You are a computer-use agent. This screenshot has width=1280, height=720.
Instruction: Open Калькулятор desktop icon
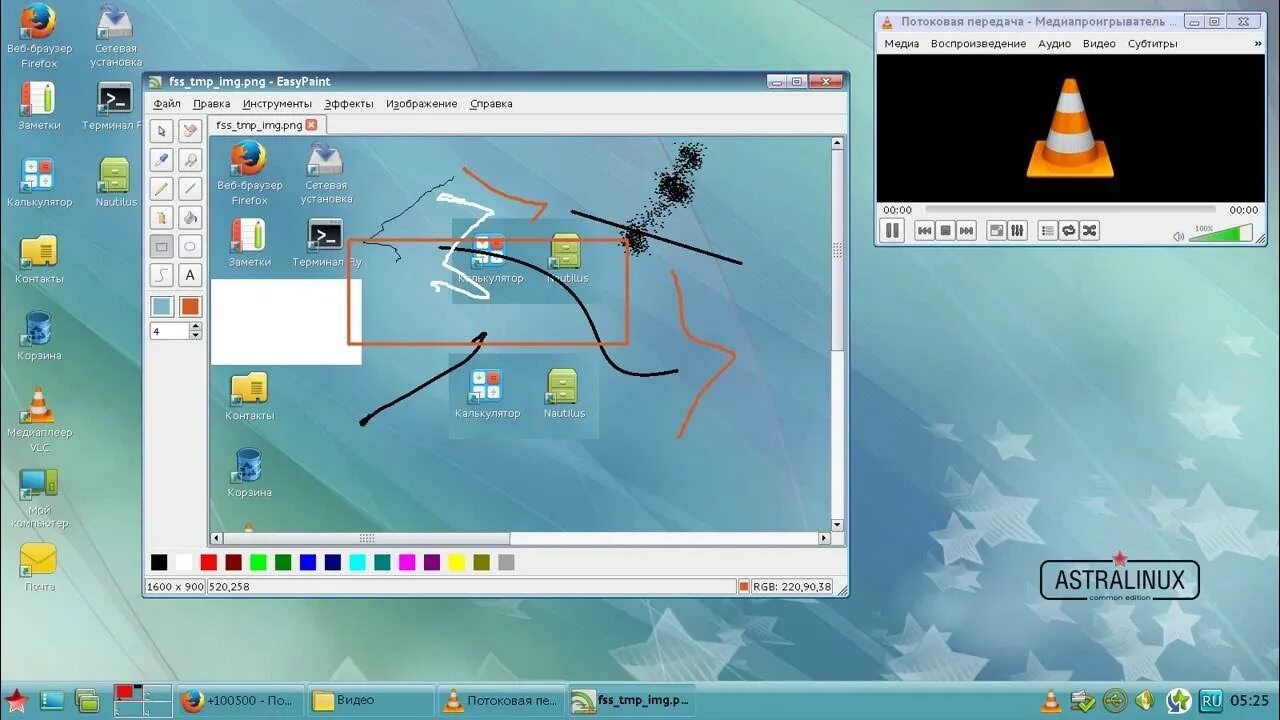tap(39, 182)
